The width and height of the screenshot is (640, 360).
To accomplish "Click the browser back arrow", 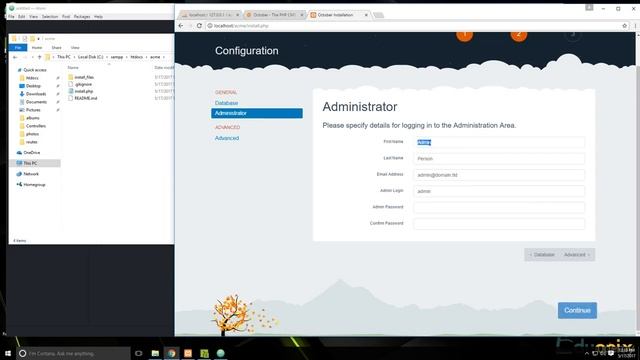I will (181, 26).
